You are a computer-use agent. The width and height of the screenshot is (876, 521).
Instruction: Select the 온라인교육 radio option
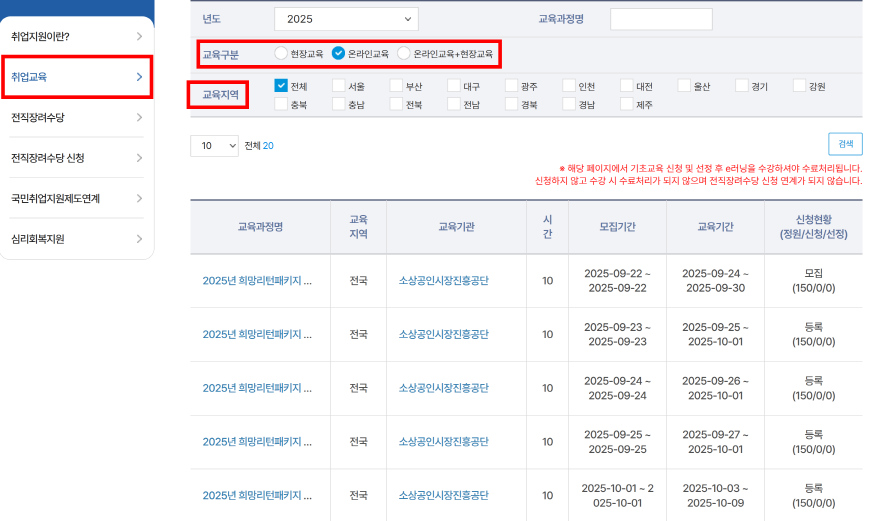[339, 53]
